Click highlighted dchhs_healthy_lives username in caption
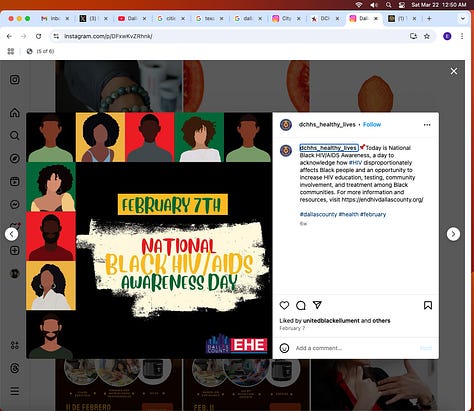474x411 pixels. point(329,148)
